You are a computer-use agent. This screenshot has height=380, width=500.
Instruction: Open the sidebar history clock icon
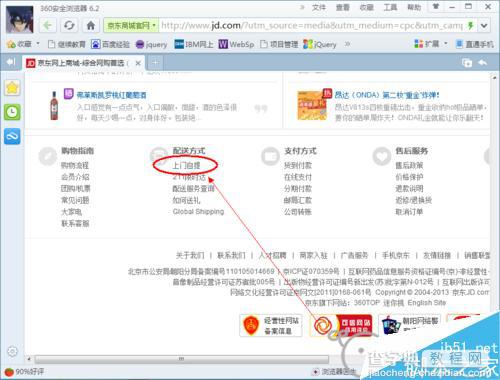(x=12, y=112)
